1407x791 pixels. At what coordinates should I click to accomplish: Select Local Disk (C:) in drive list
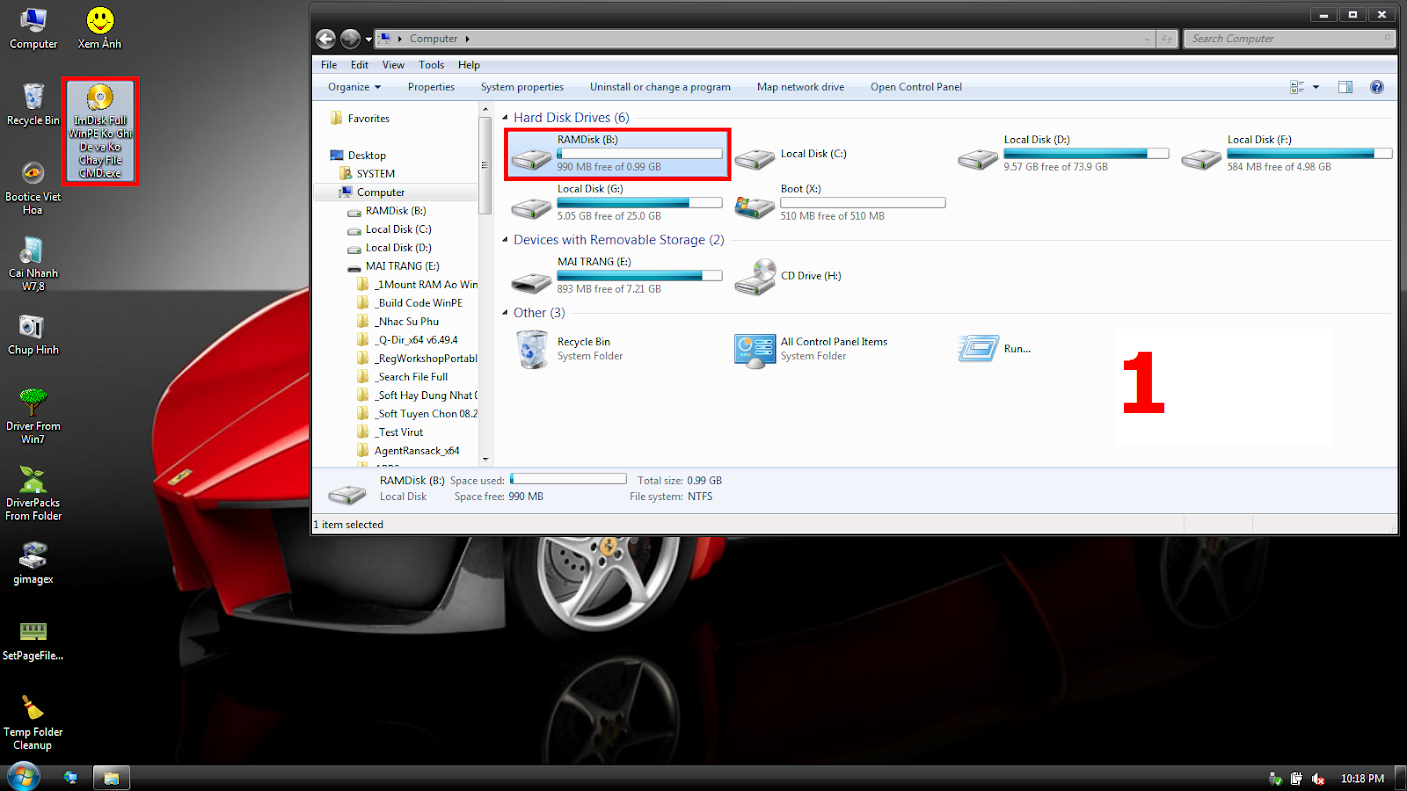[813, 154]
